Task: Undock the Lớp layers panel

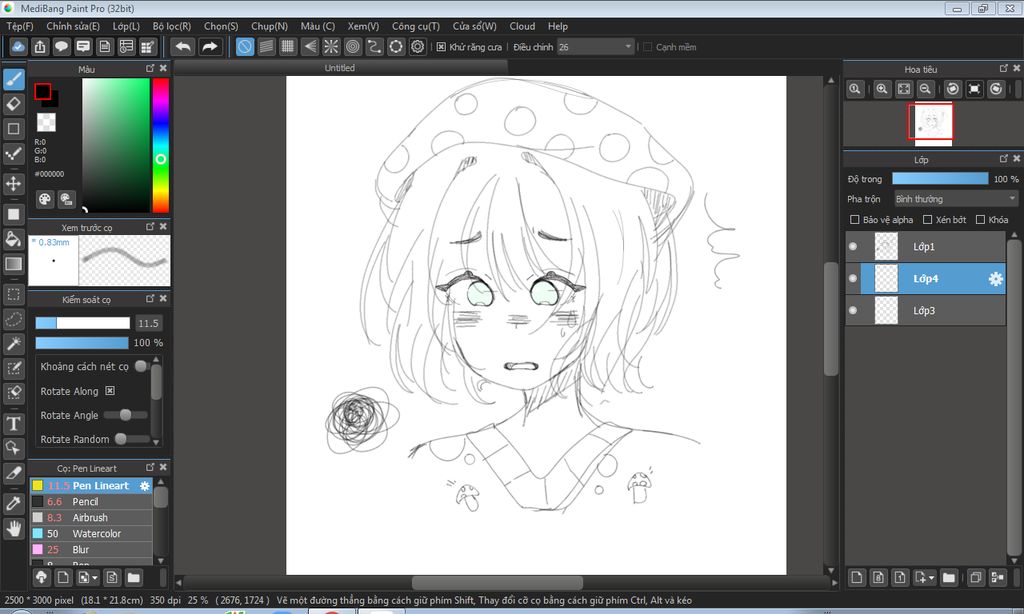Action: tap(1004, 159)
